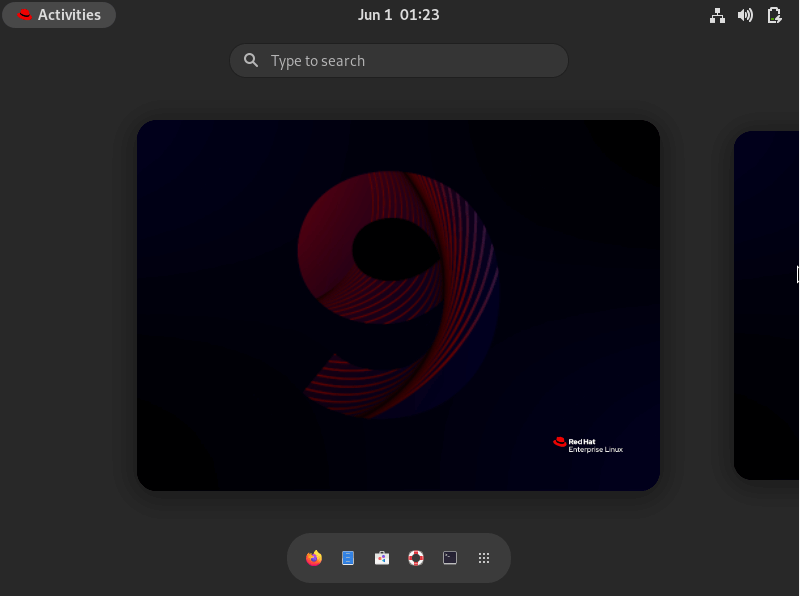Click empty dash space beside Firefox icon
Viewport: 800px width, 596px height.
click(296, 558)
